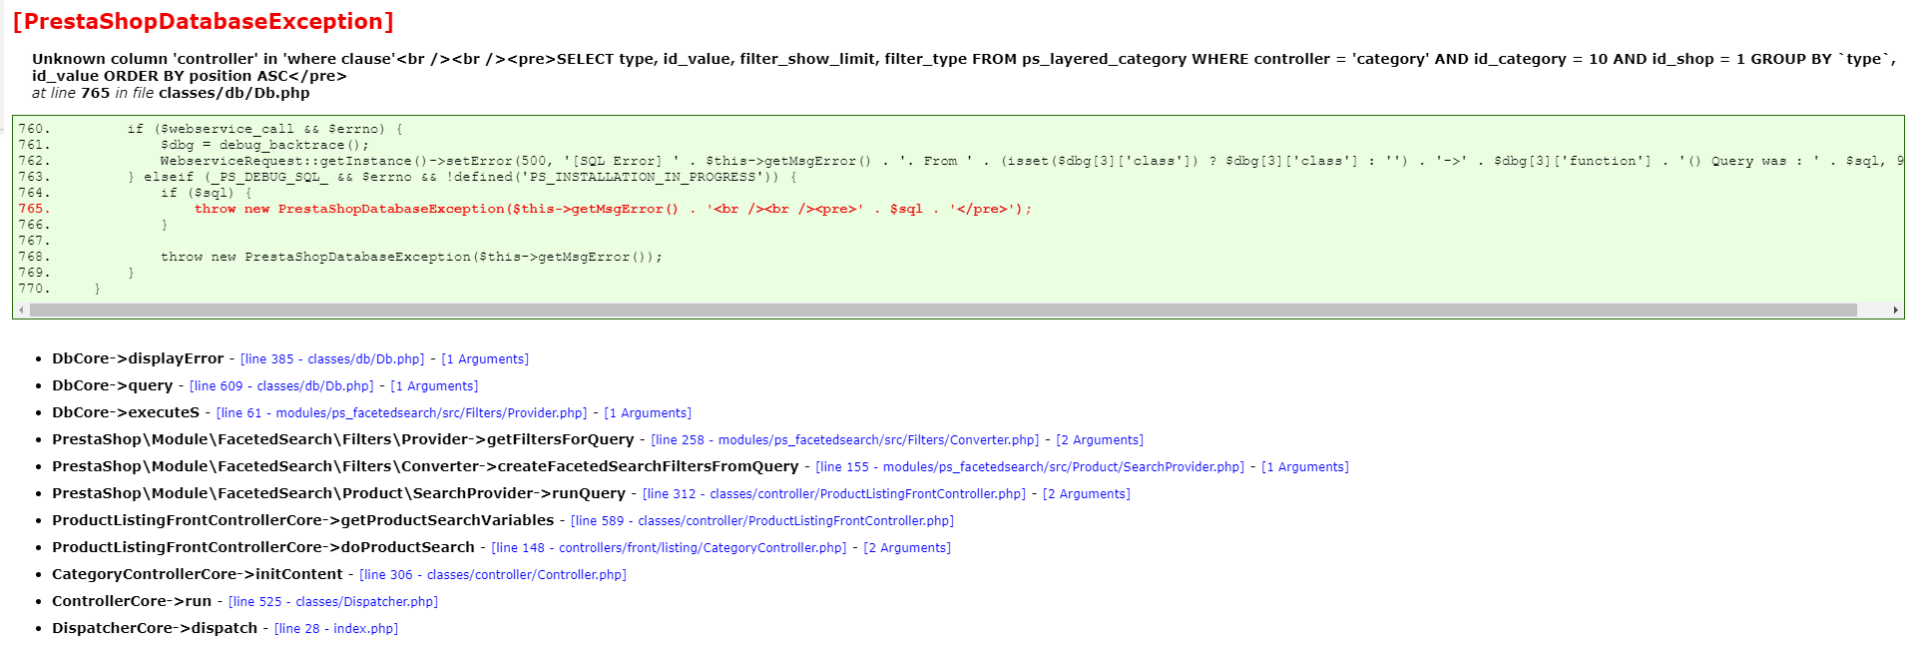Click ProductListingFrontControllerCore->doProductSearch entry
The image size is (1920, 659).
[x=263, y=548]
